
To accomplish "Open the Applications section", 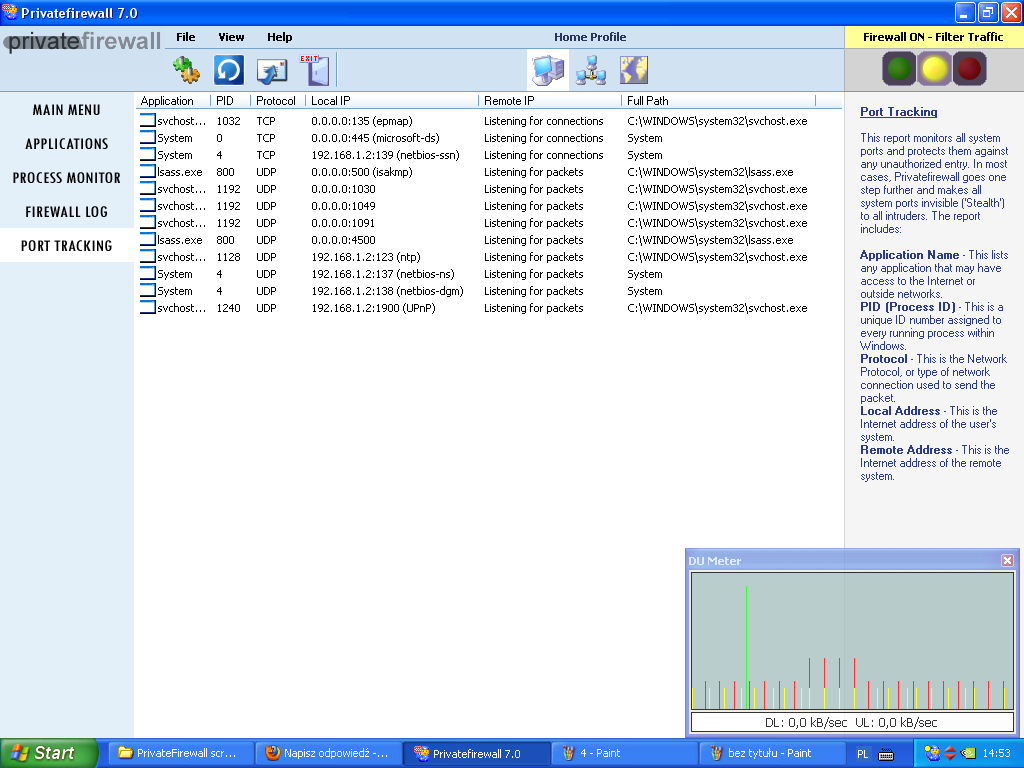I will (x=67, y=144).
